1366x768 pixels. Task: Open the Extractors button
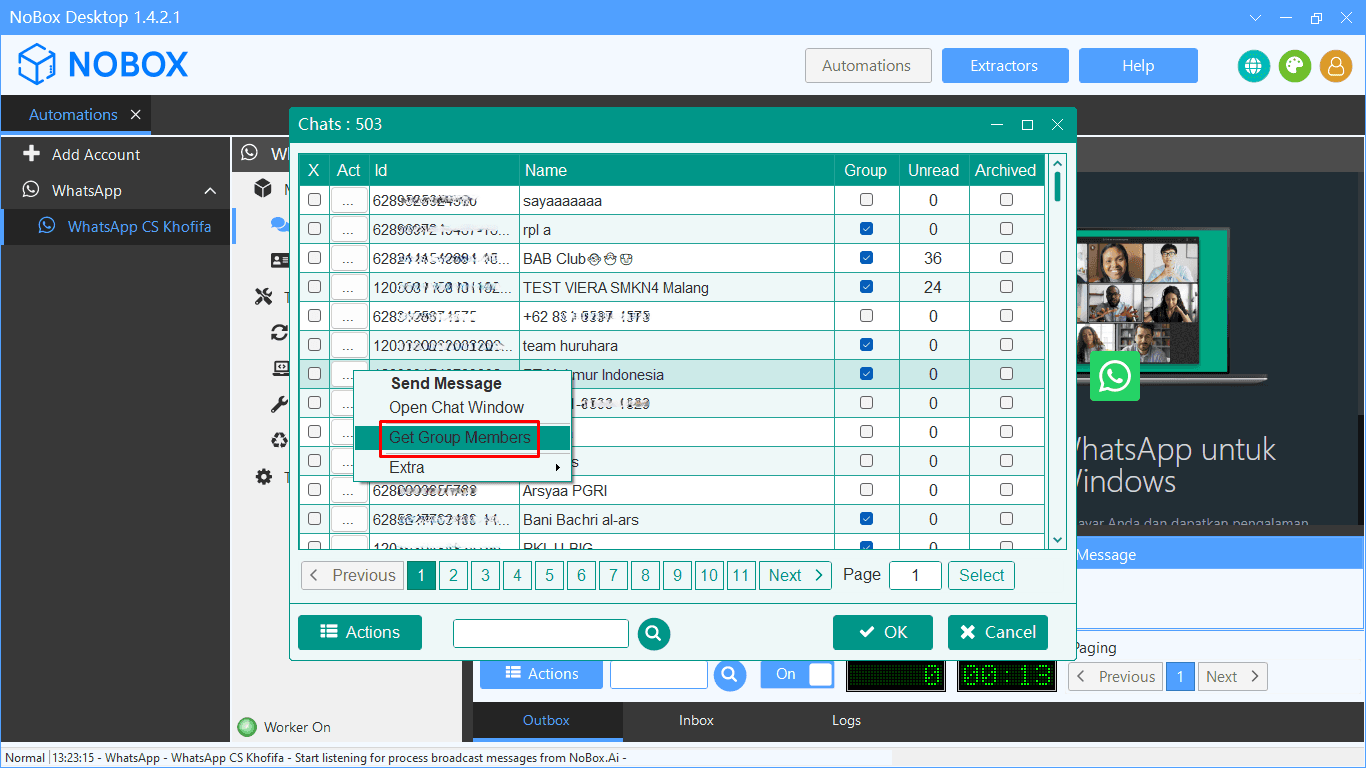[1004, 65]
